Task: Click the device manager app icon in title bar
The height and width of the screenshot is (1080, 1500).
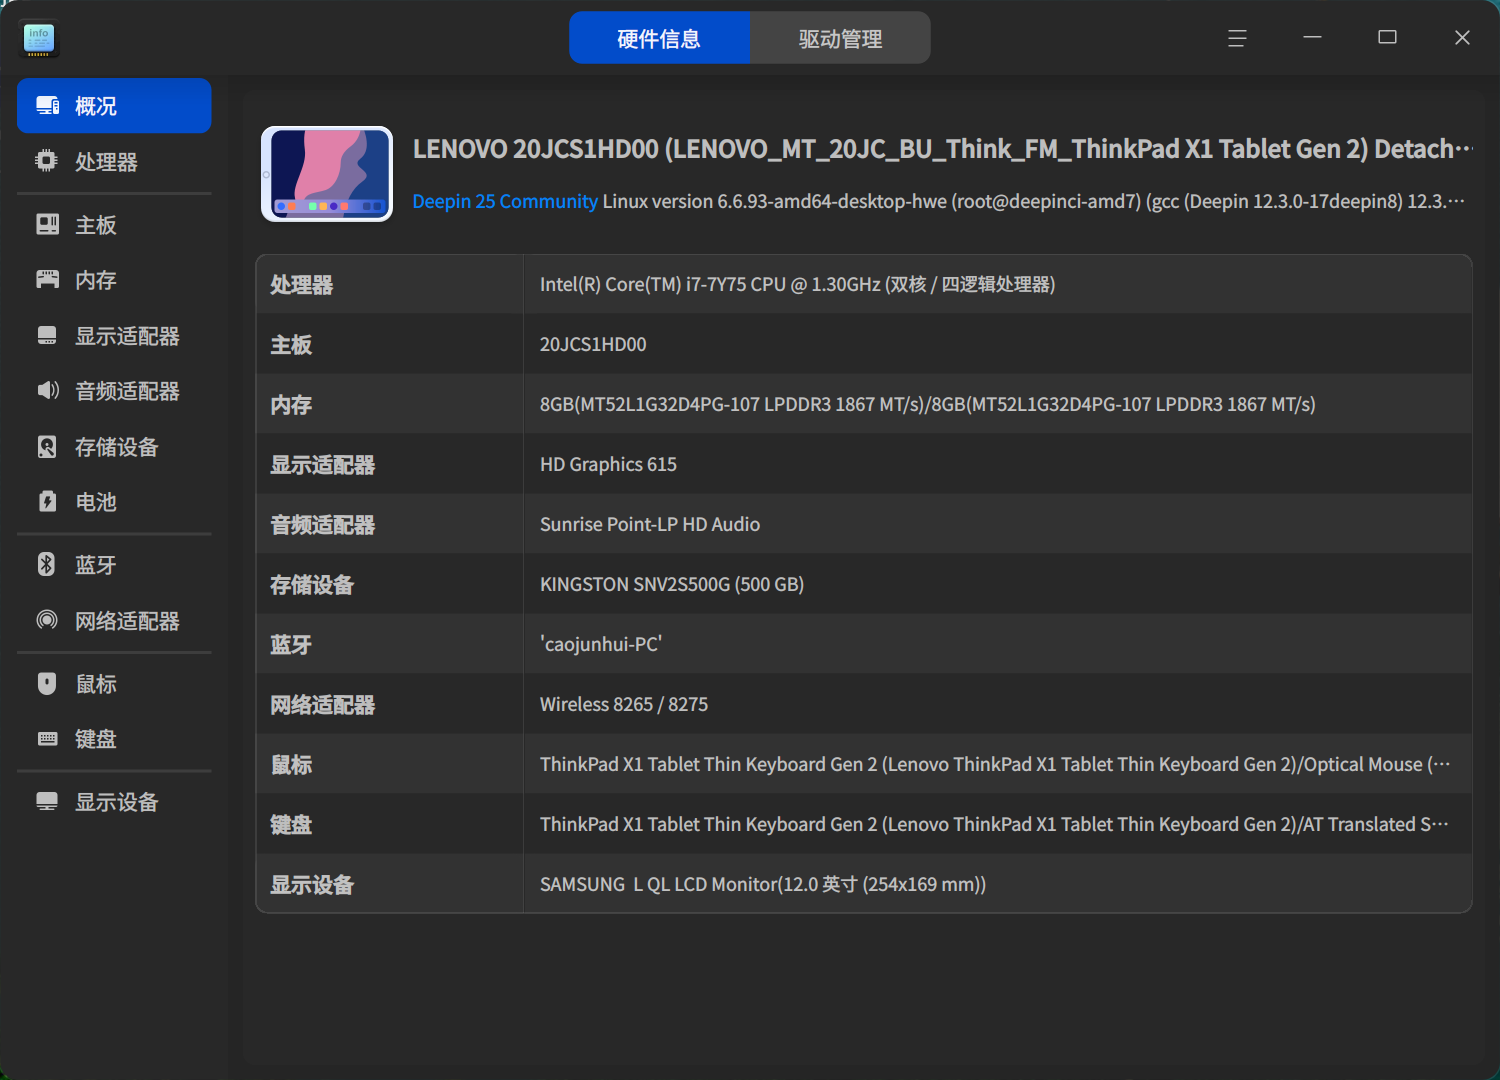Action: [39, 40]
